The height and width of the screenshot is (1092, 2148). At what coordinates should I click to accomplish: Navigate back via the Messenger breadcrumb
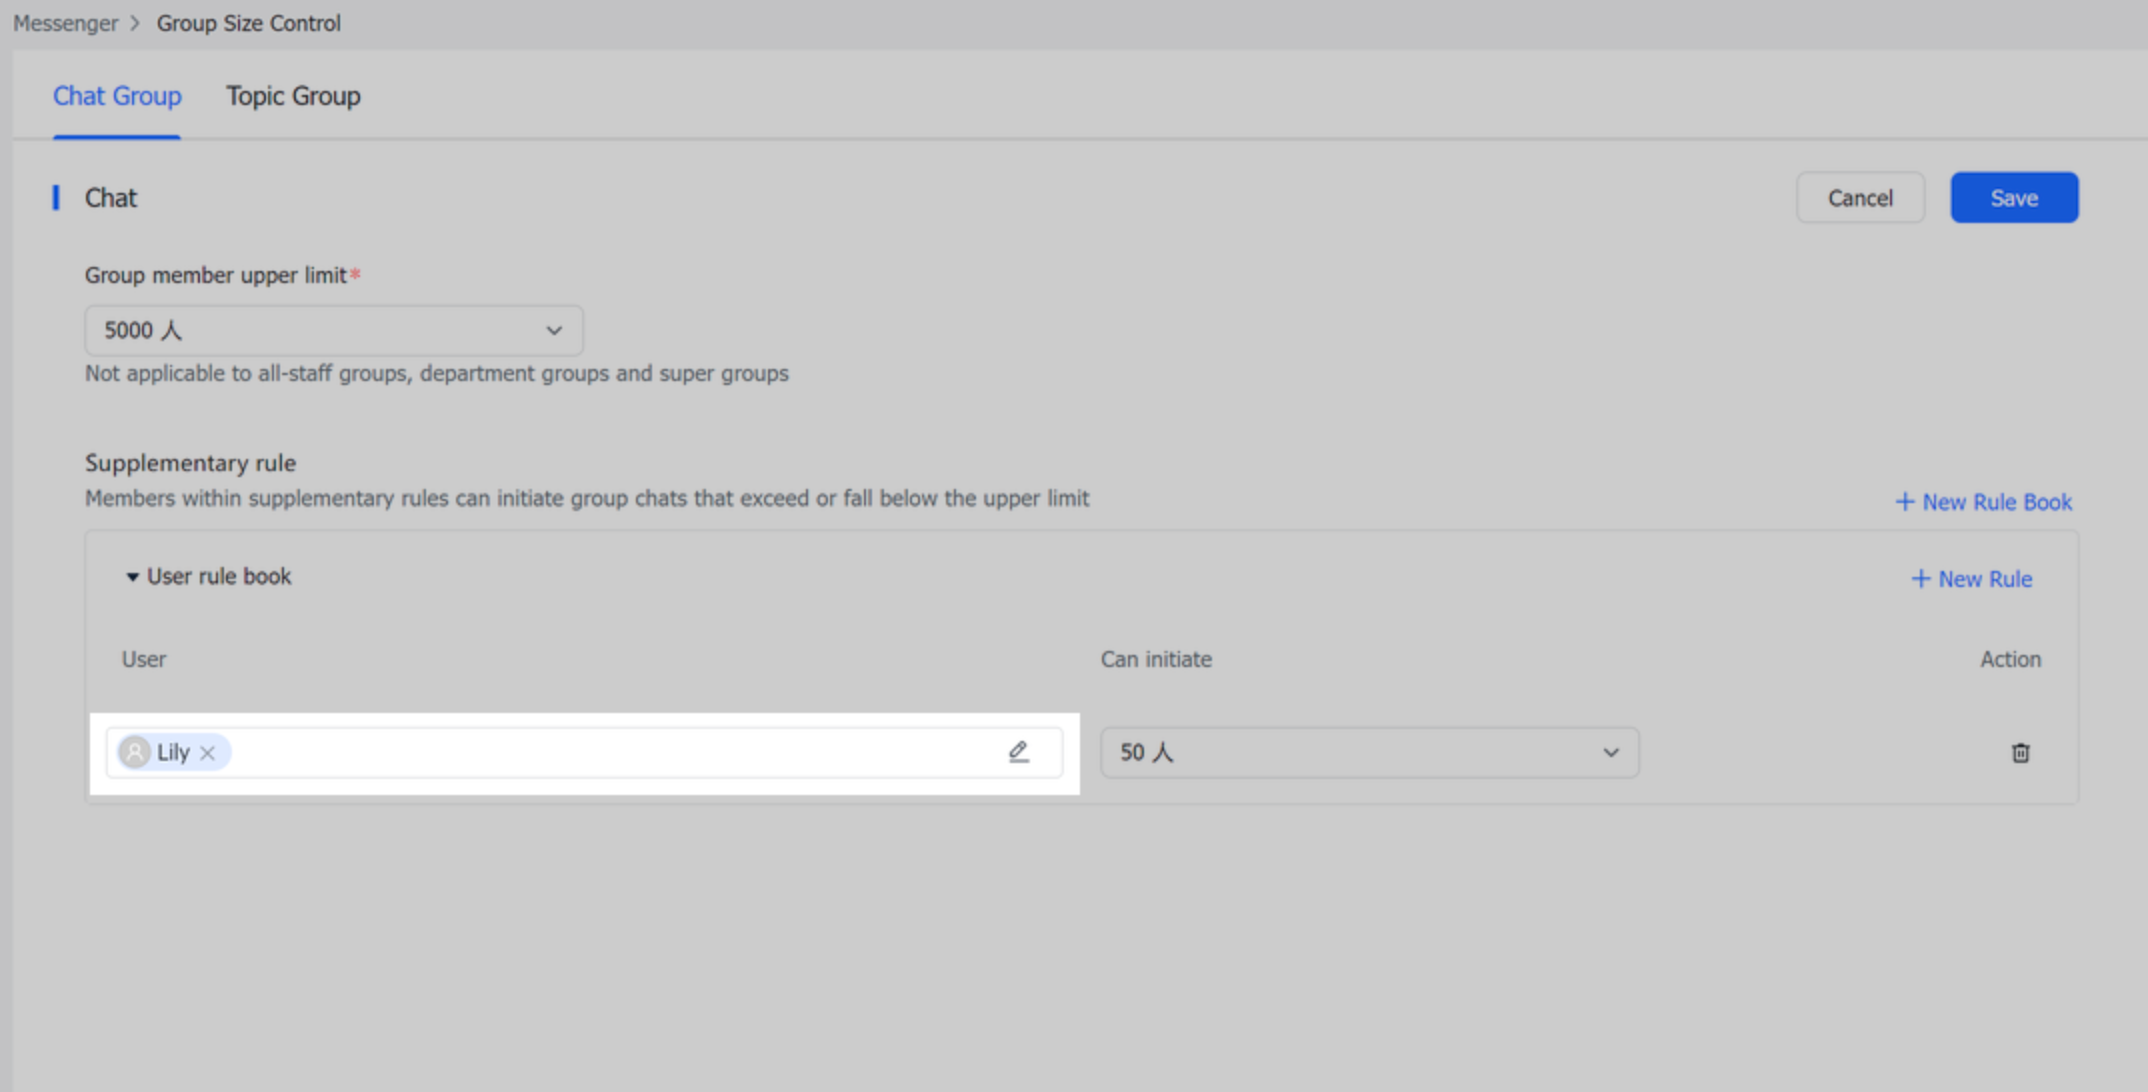65,22
